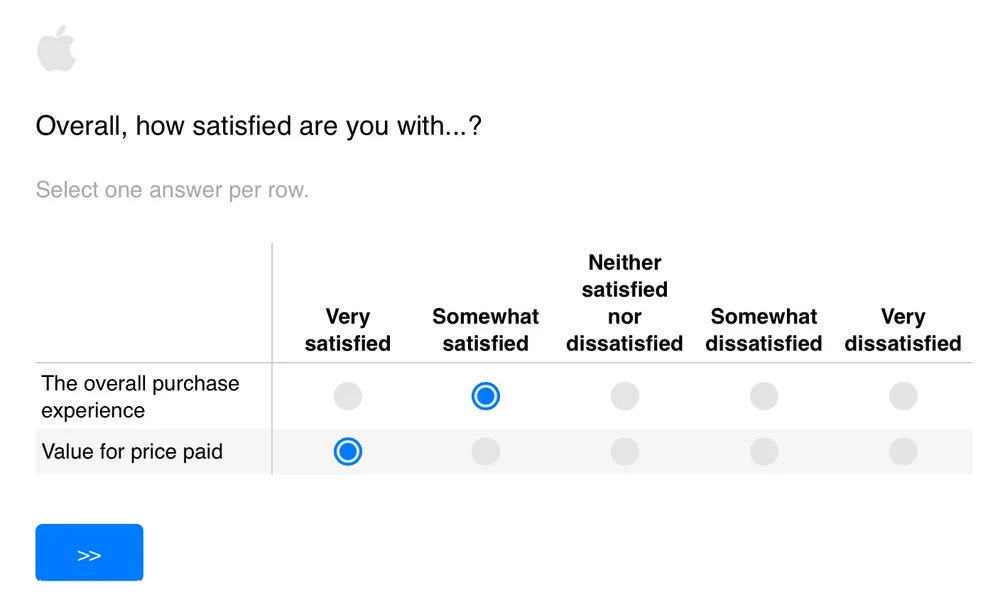This screenshot has width=1000, height=604.
Task: Select Very satisfied for Value for price paid
Action: pos(348,452)
